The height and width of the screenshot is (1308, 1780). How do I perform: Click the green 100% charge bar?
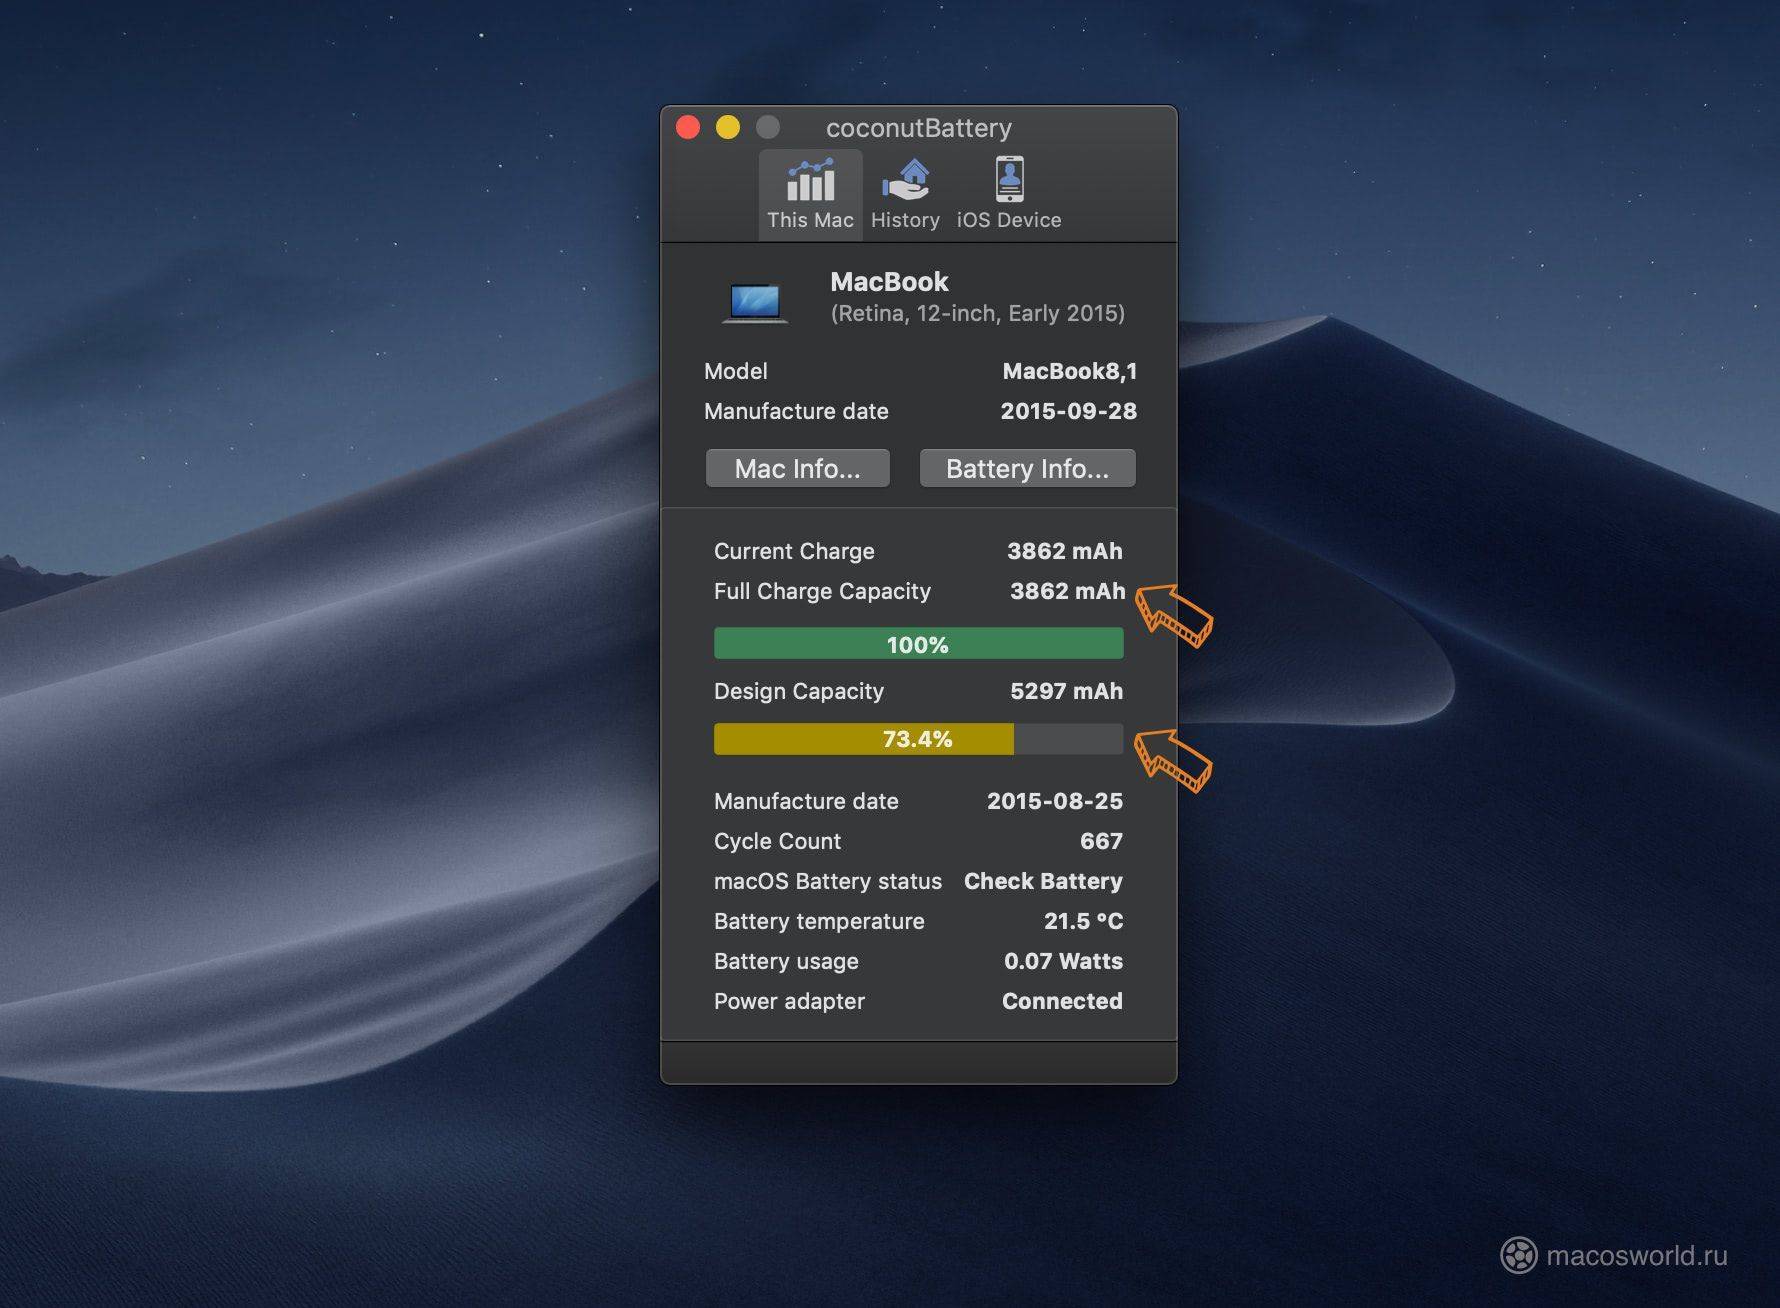(918, 644)
